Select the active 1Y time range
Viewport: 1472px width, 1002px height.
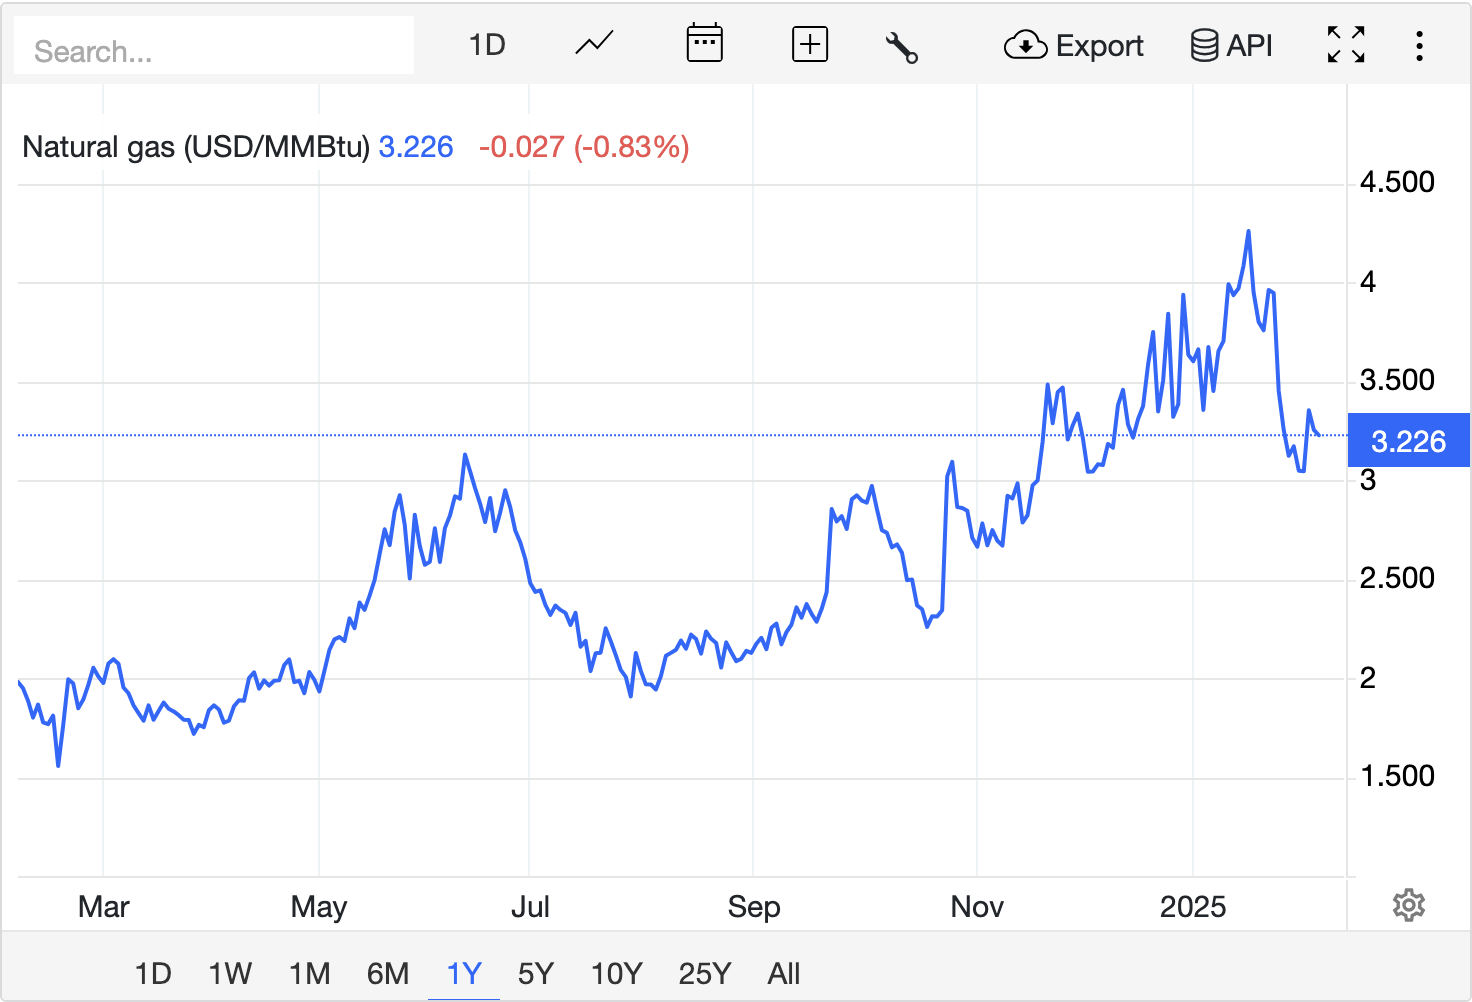pyautogui.click(x=464, y=973)
